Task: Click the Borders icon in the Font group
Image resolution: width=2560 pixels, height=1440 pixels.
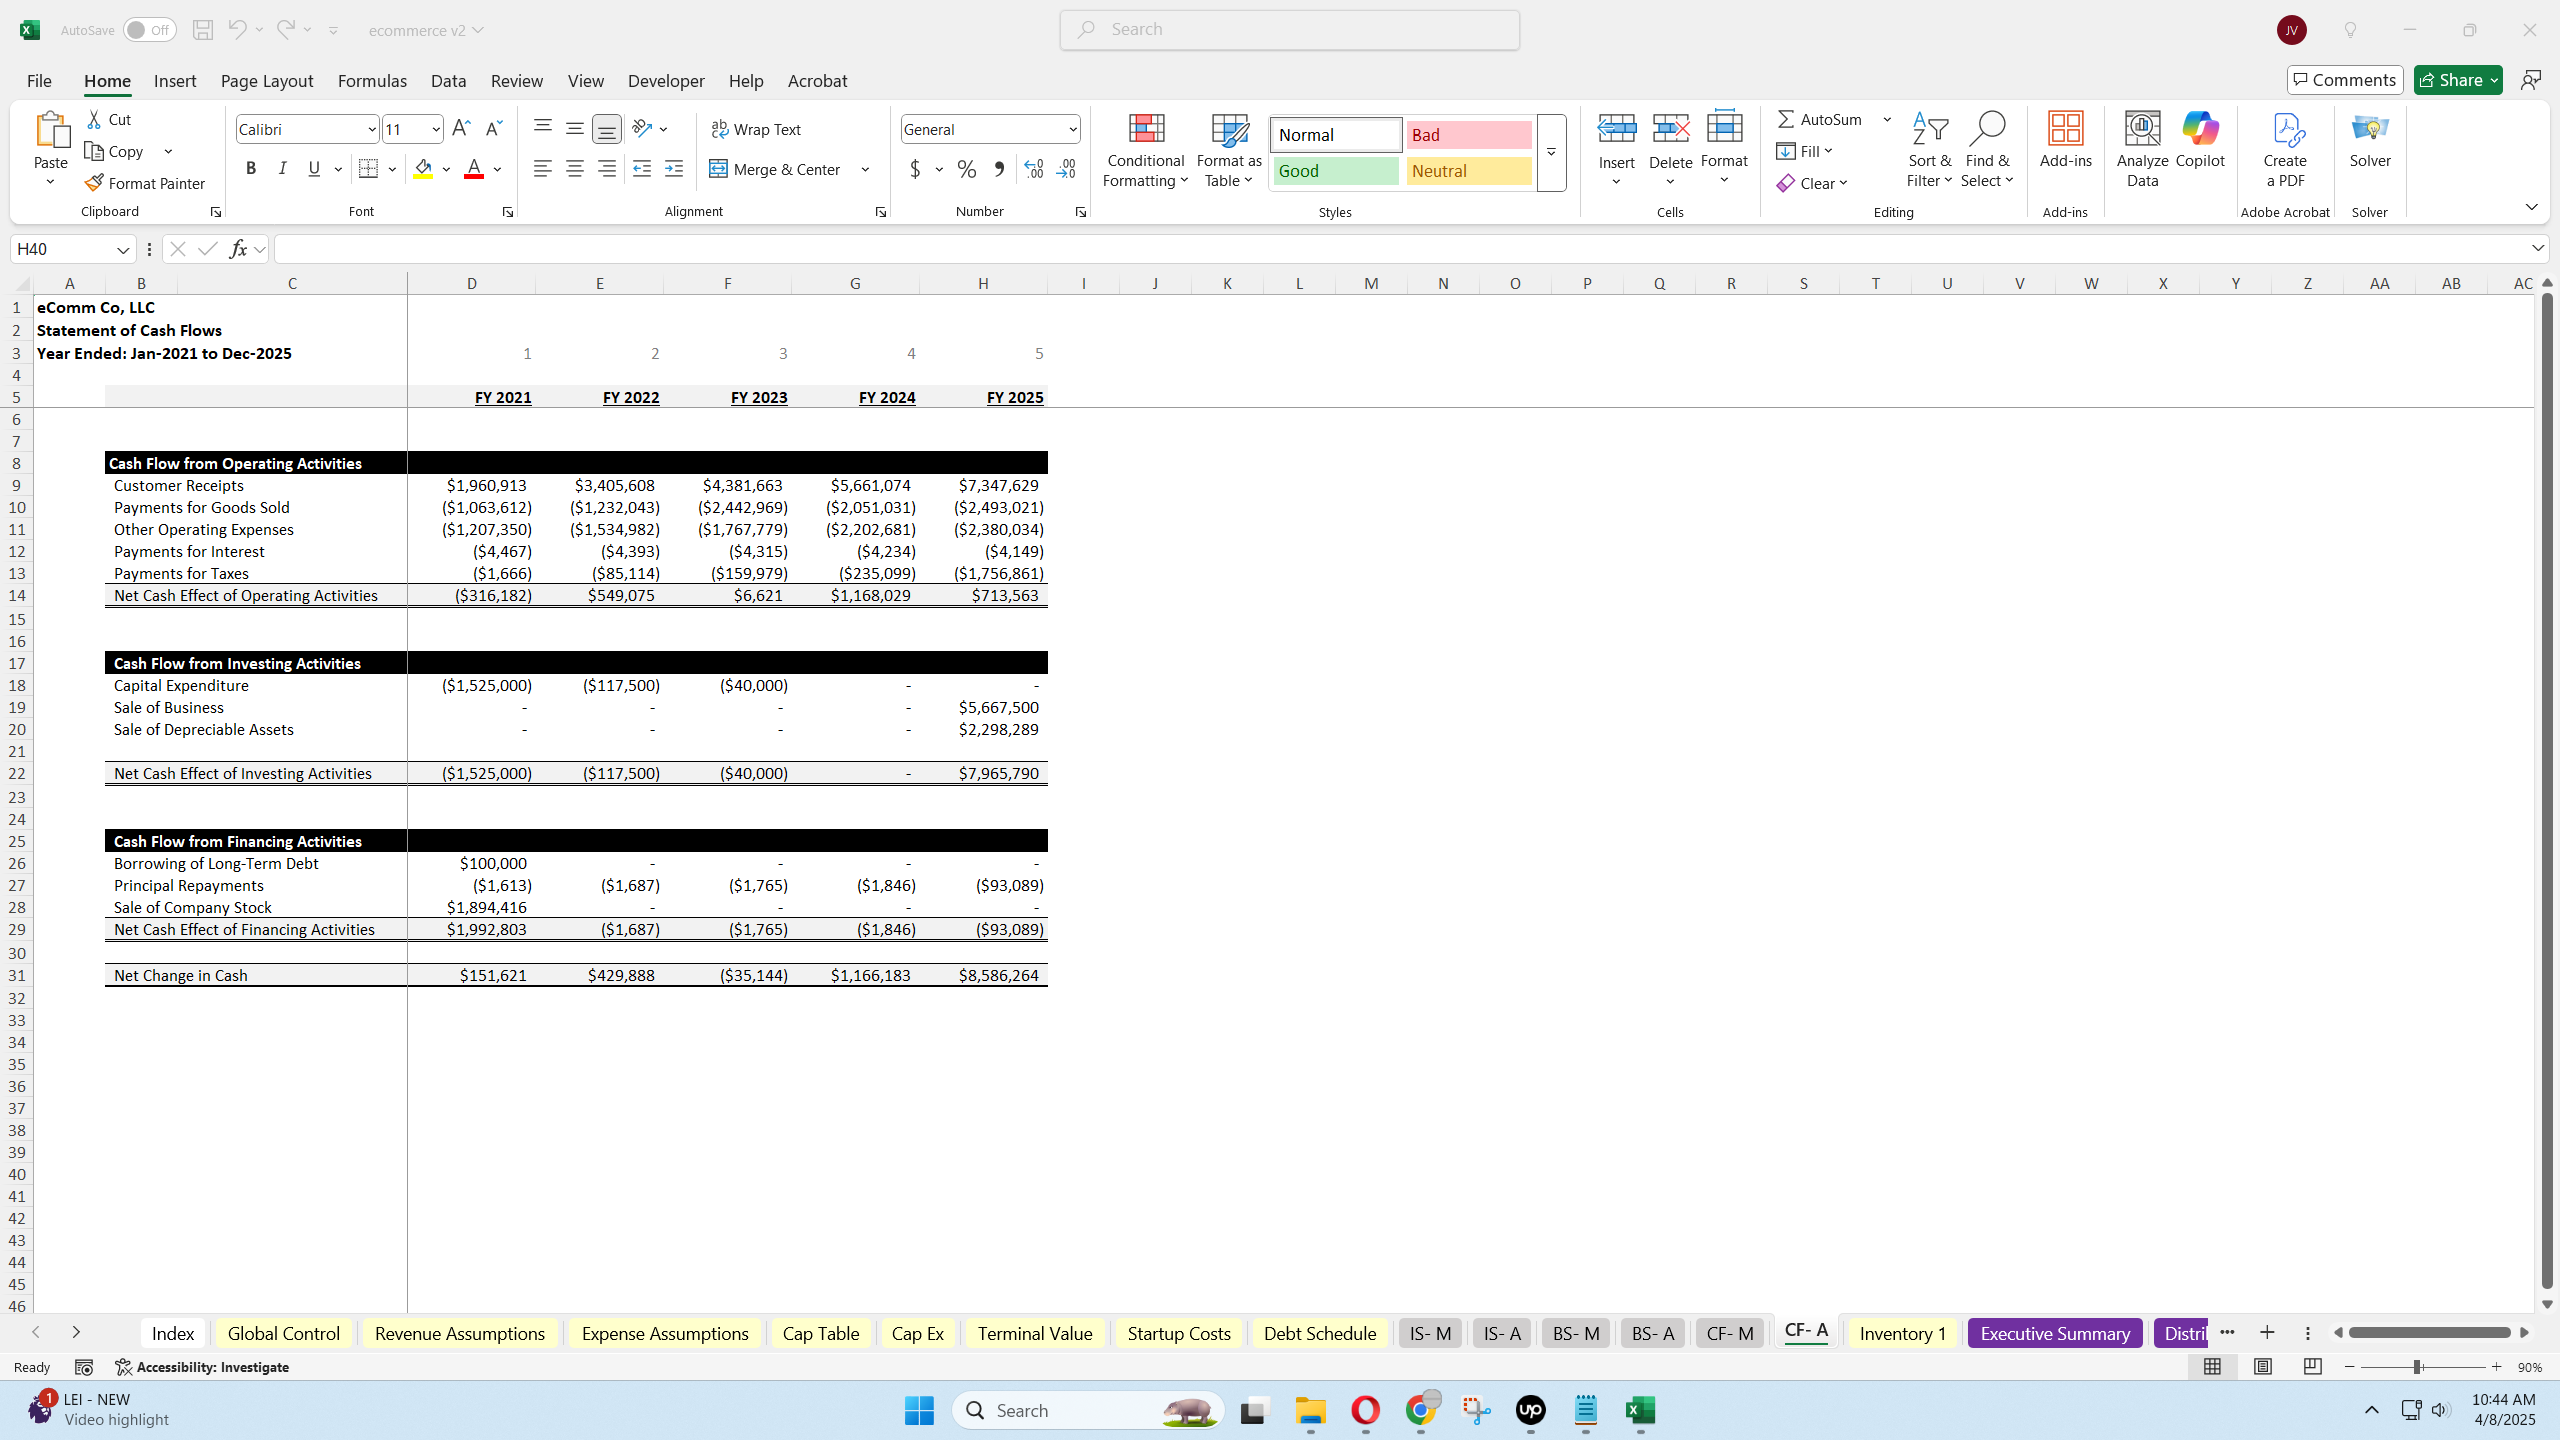Action: point(368,169)
